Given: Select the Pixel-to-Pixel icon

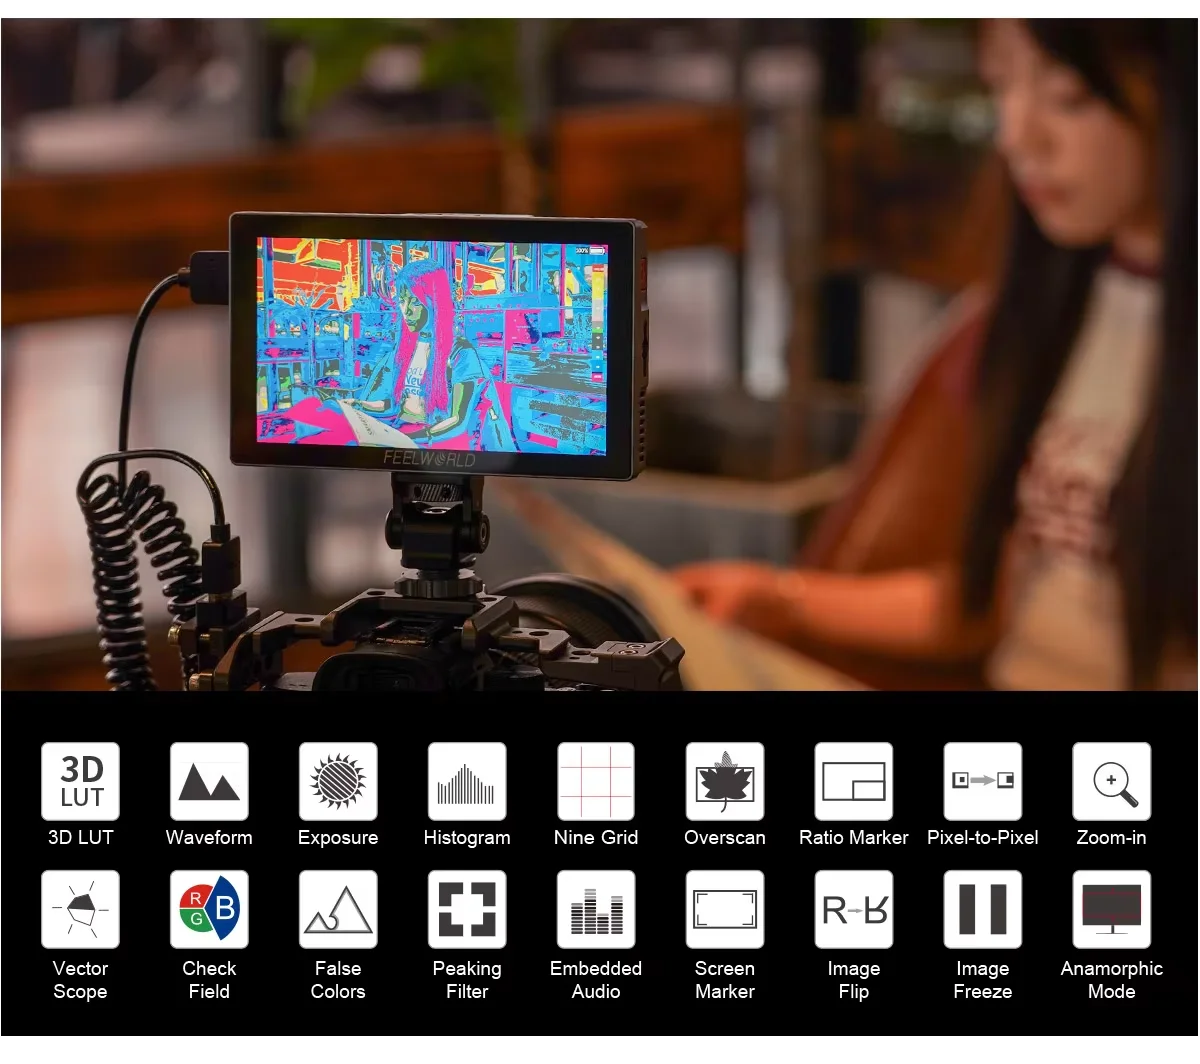Looking at the screenshot, I should click(983, 781).
